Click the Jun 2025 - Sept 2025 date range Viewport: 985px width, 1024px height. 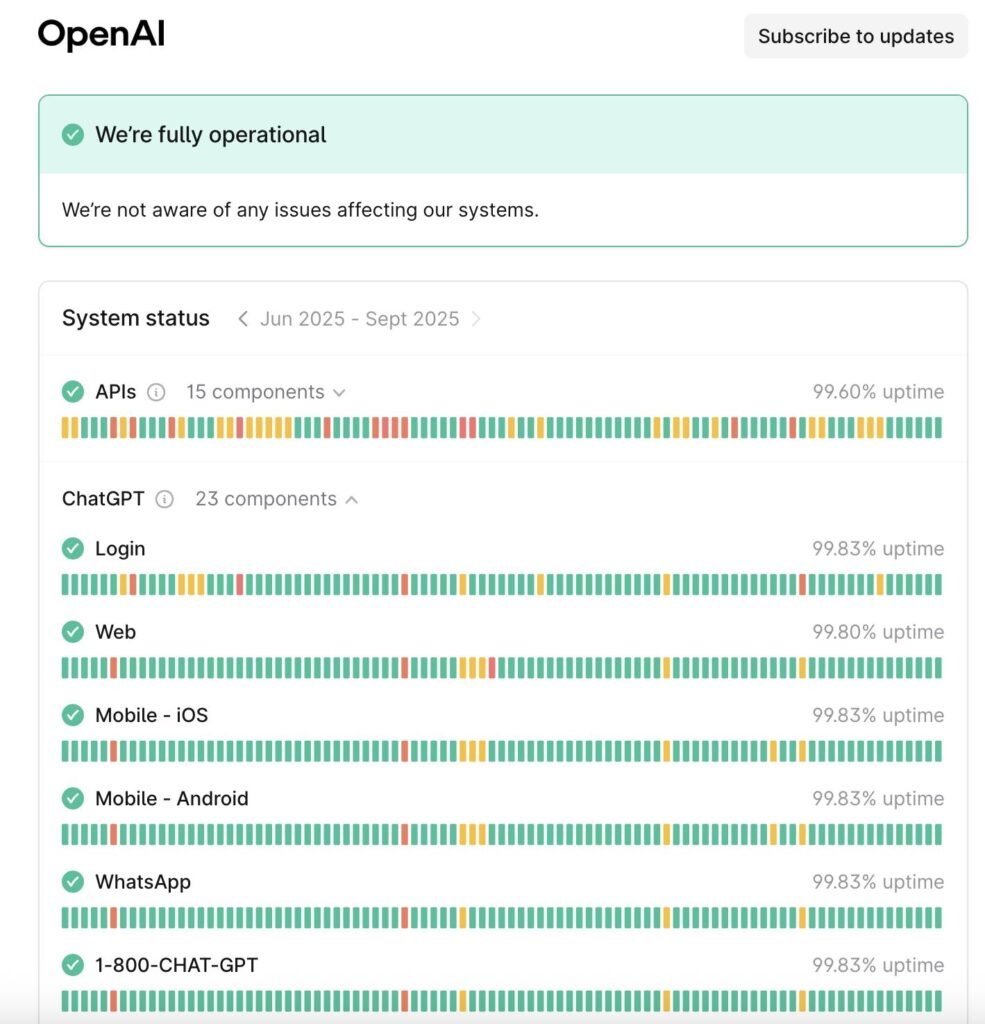(x=359, y=319)
